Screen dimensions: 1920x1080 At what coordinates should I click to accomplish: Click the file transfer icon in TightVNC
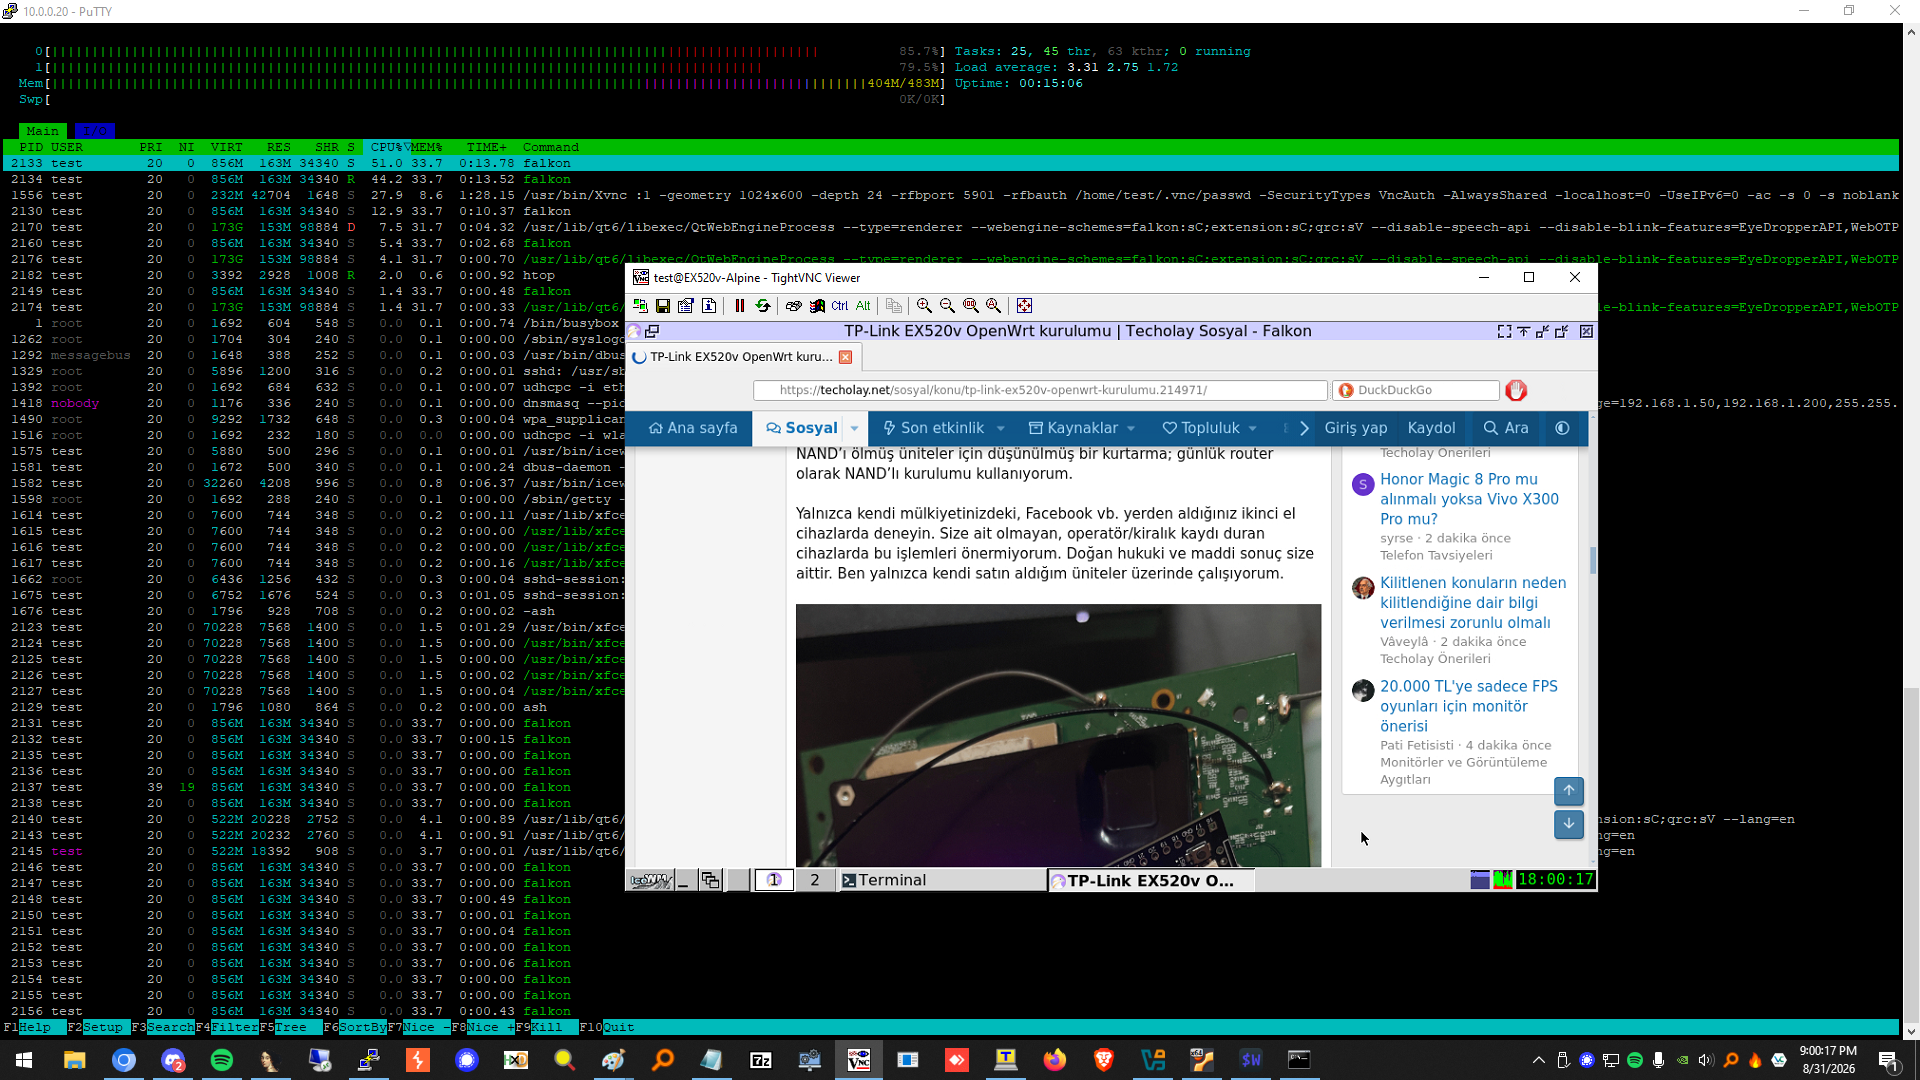[x=894, y=306]
